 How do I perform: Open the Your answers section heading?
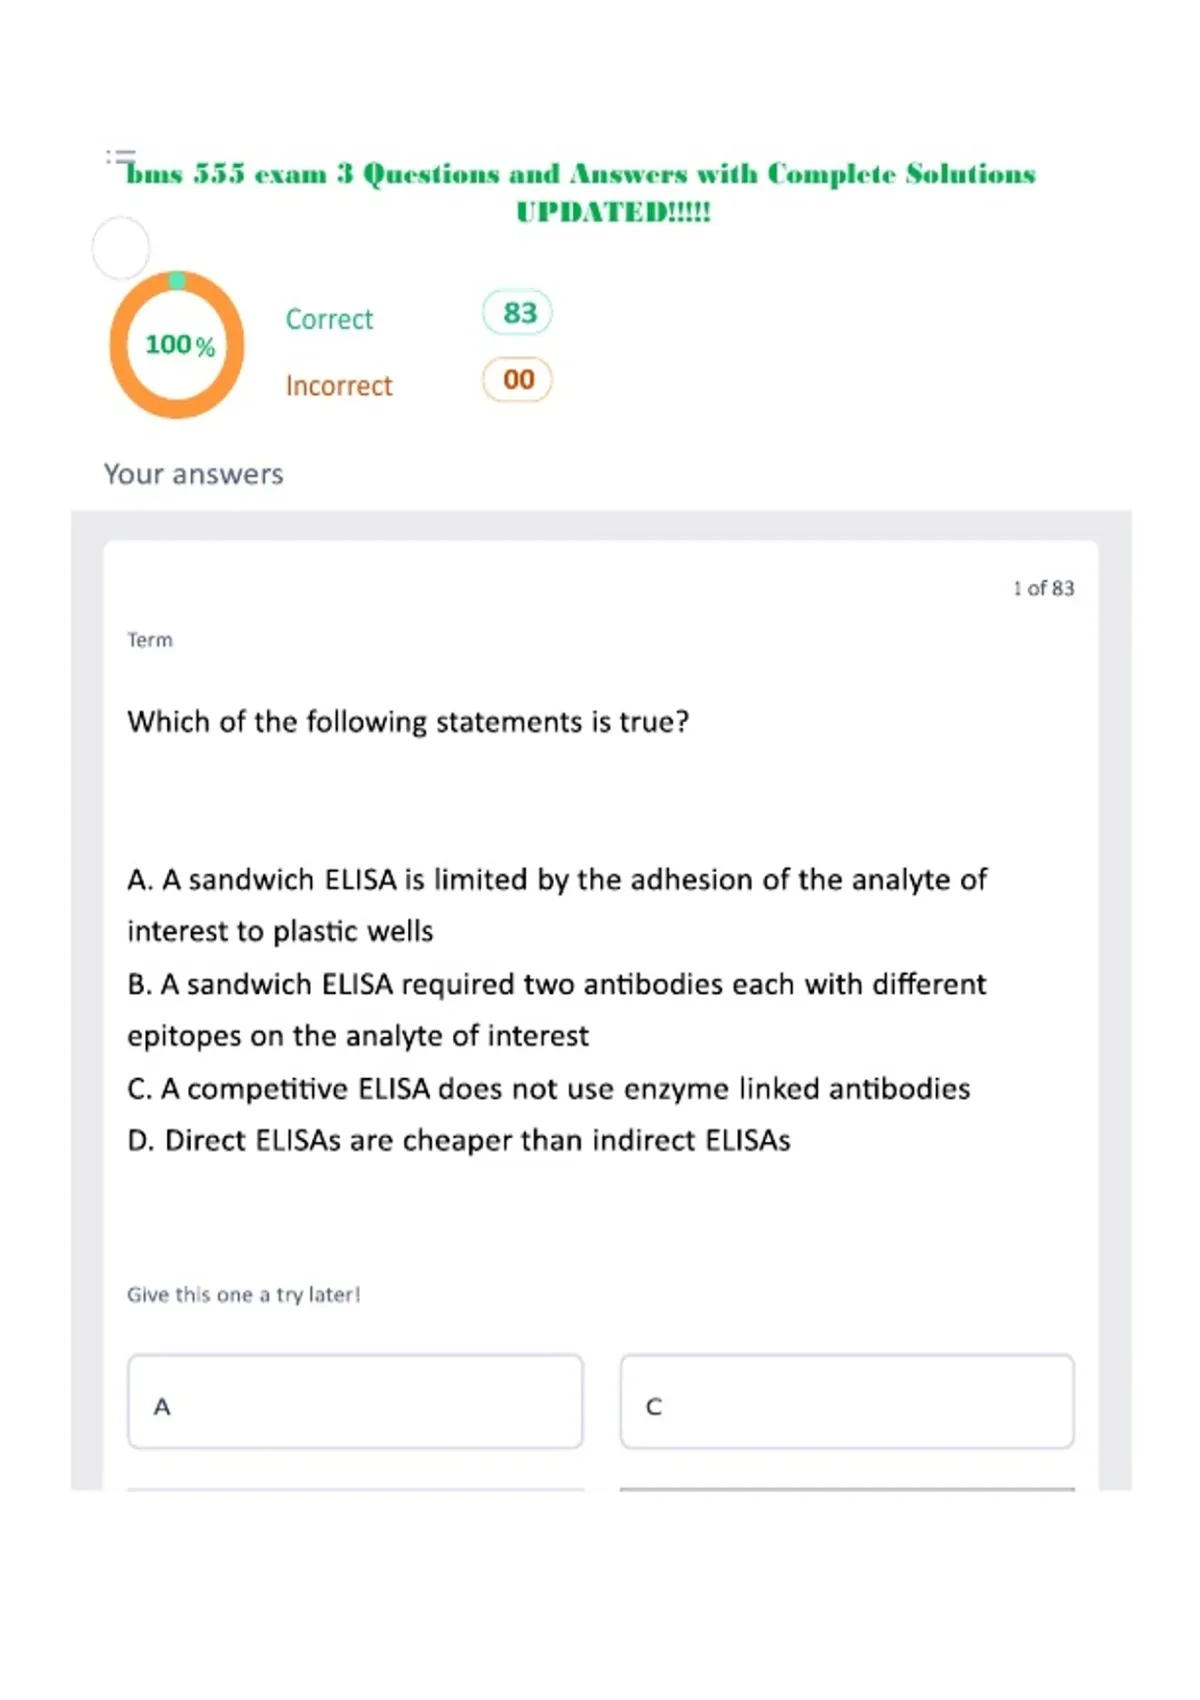pos(194,474)
